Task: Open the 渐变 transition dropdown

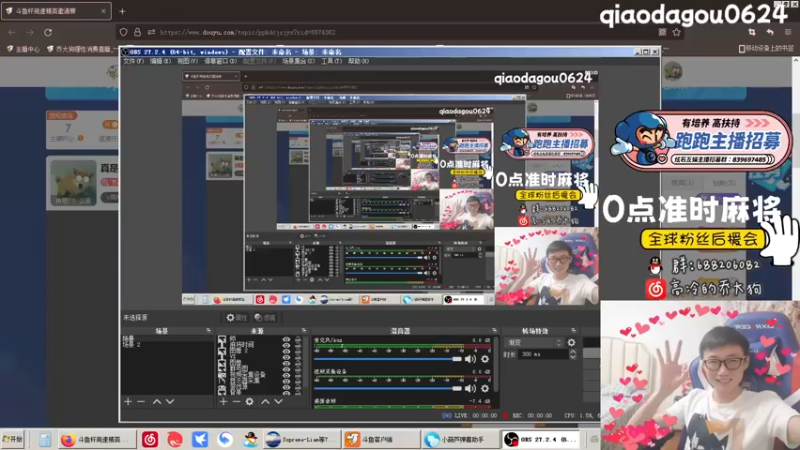Action: pos(533,343)
